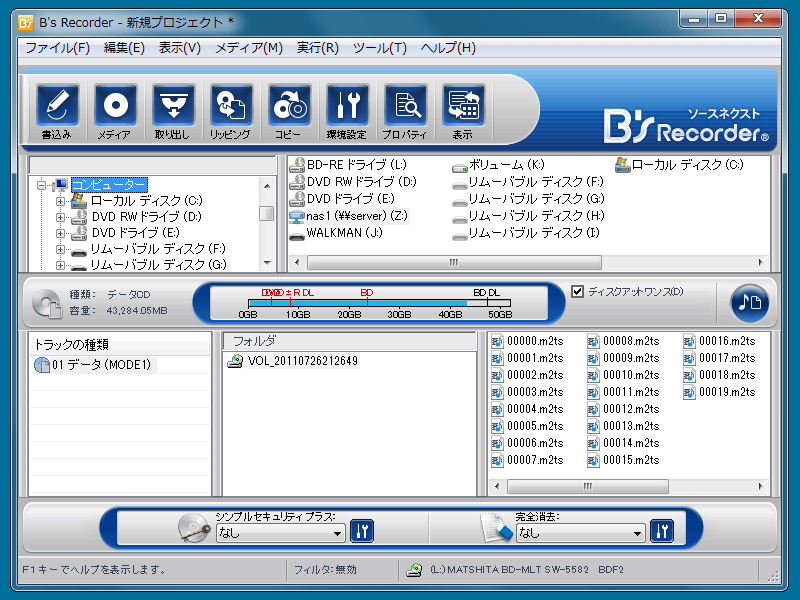Open the 実行(R) menu
Screen dimensions: 800x600
[317, 48]
